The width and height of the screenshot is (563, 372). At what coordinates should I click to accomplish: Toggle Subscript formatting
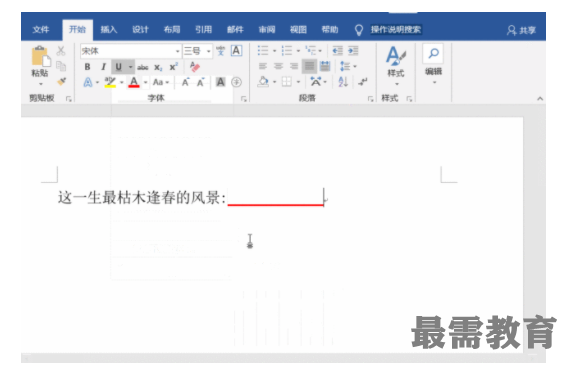[x=158, y=67]
